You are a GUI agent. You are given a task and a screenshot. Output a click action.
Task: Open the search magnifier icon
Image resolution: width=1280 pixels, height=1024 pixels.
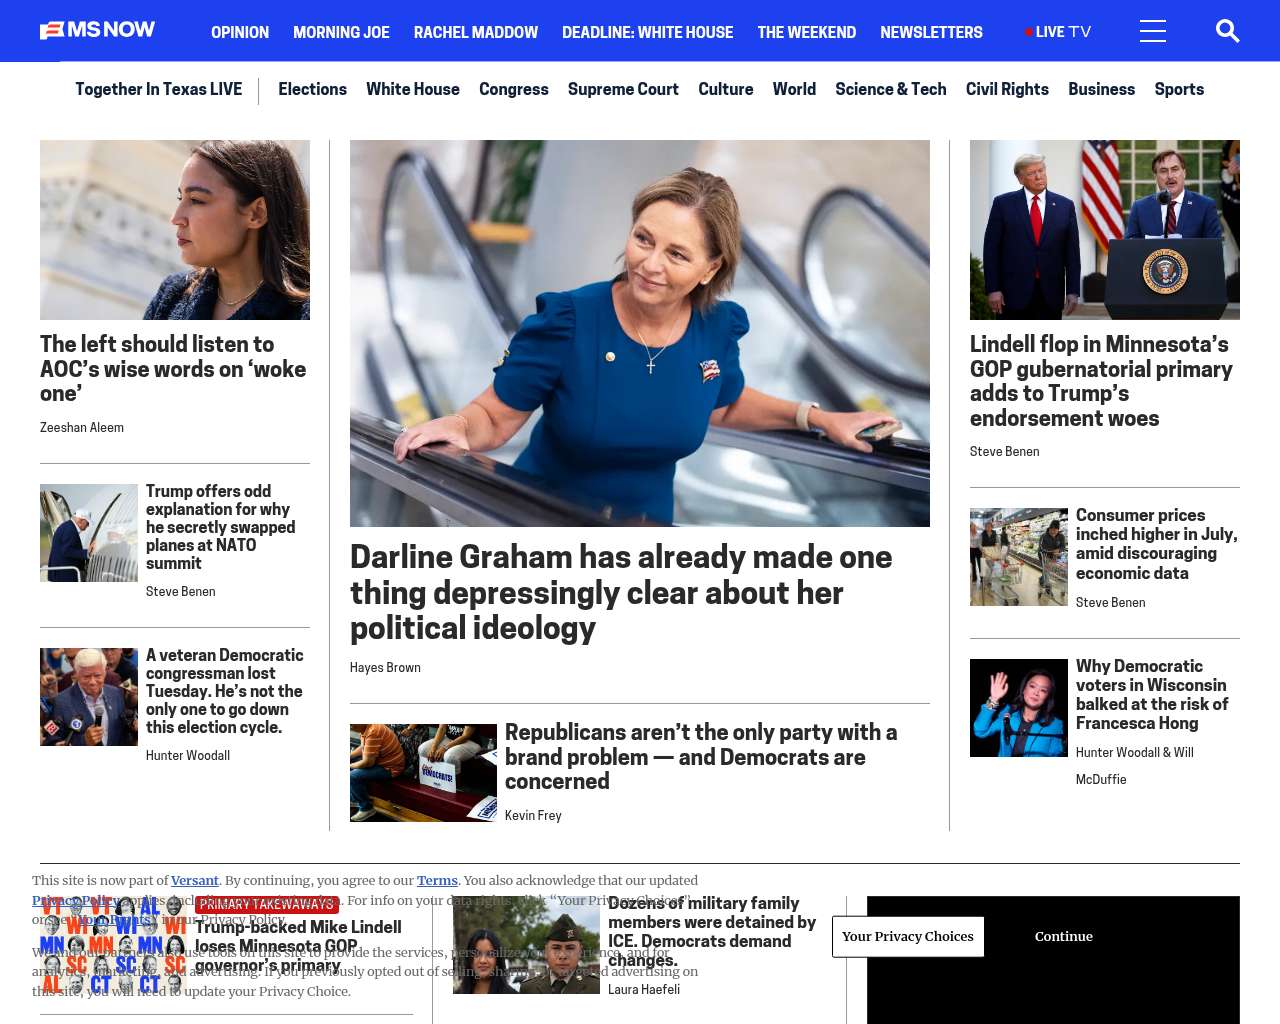click(x=1227, y=32)
